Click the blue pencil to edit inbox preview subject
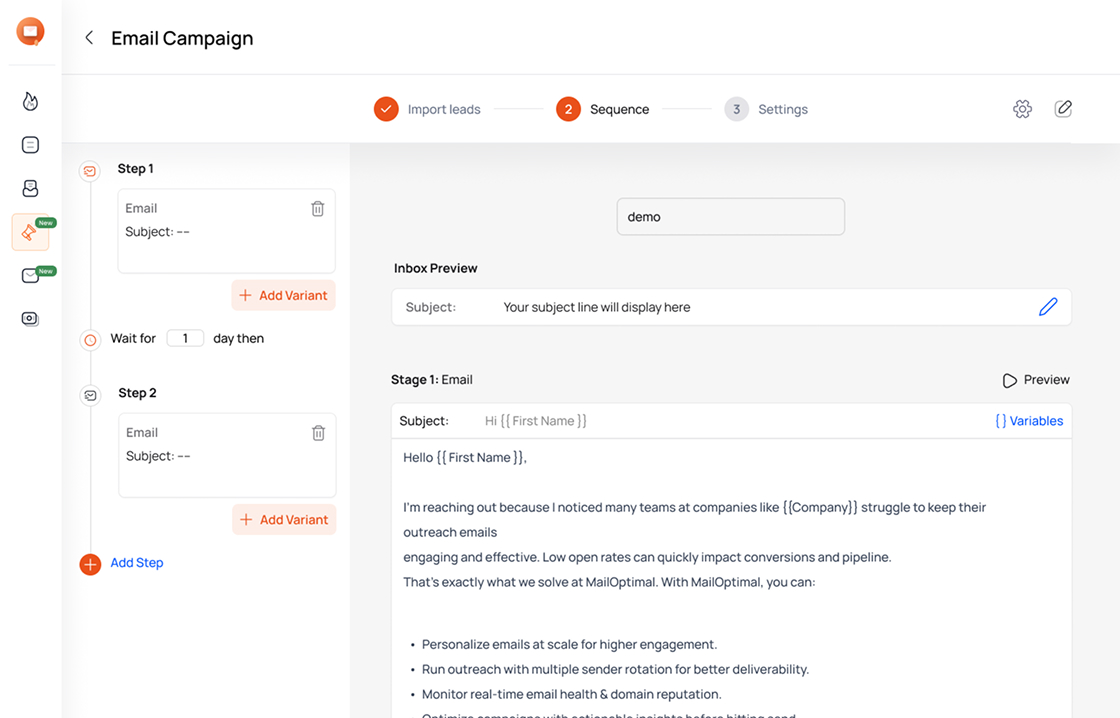Screen dimensions: 1120x718 (1048, 306)
